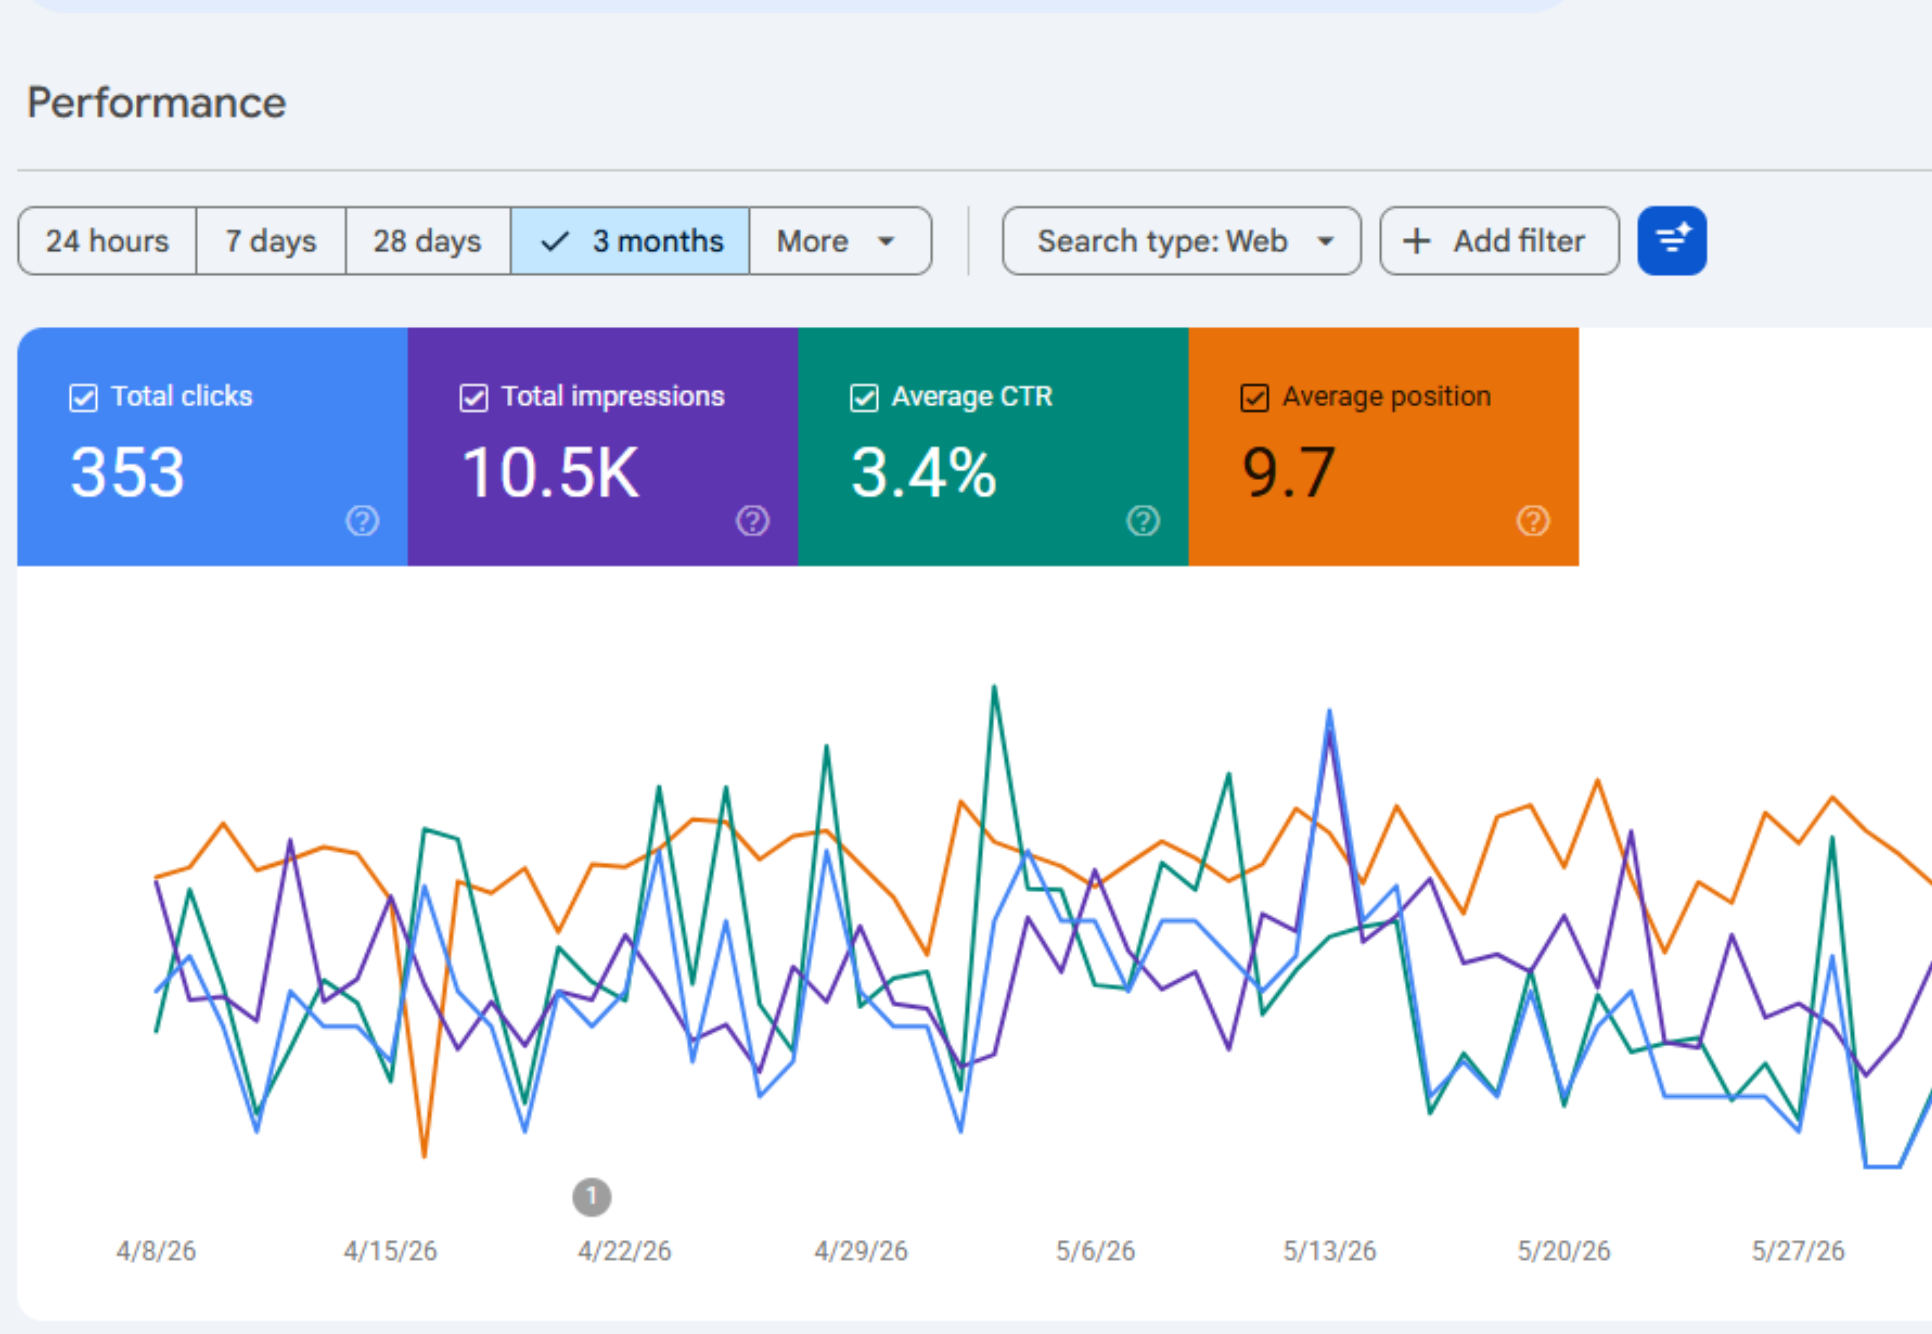Click the annotation marker numbered 1 on chart
1932x1334 pixels.
(592, 1197)
